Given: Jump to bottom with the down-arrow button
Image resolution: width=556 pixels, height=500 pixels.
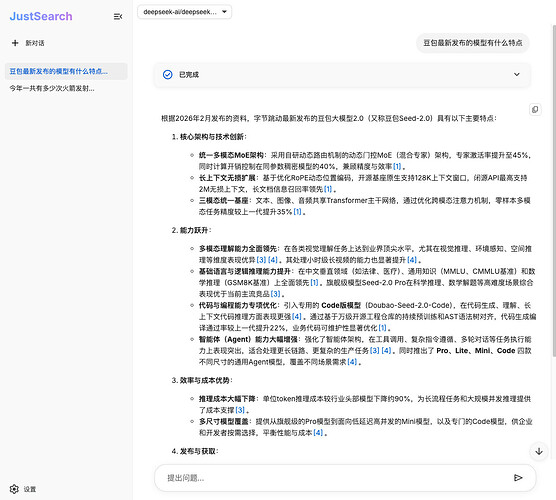Looking at the screenshot, I should pos(539,451).
